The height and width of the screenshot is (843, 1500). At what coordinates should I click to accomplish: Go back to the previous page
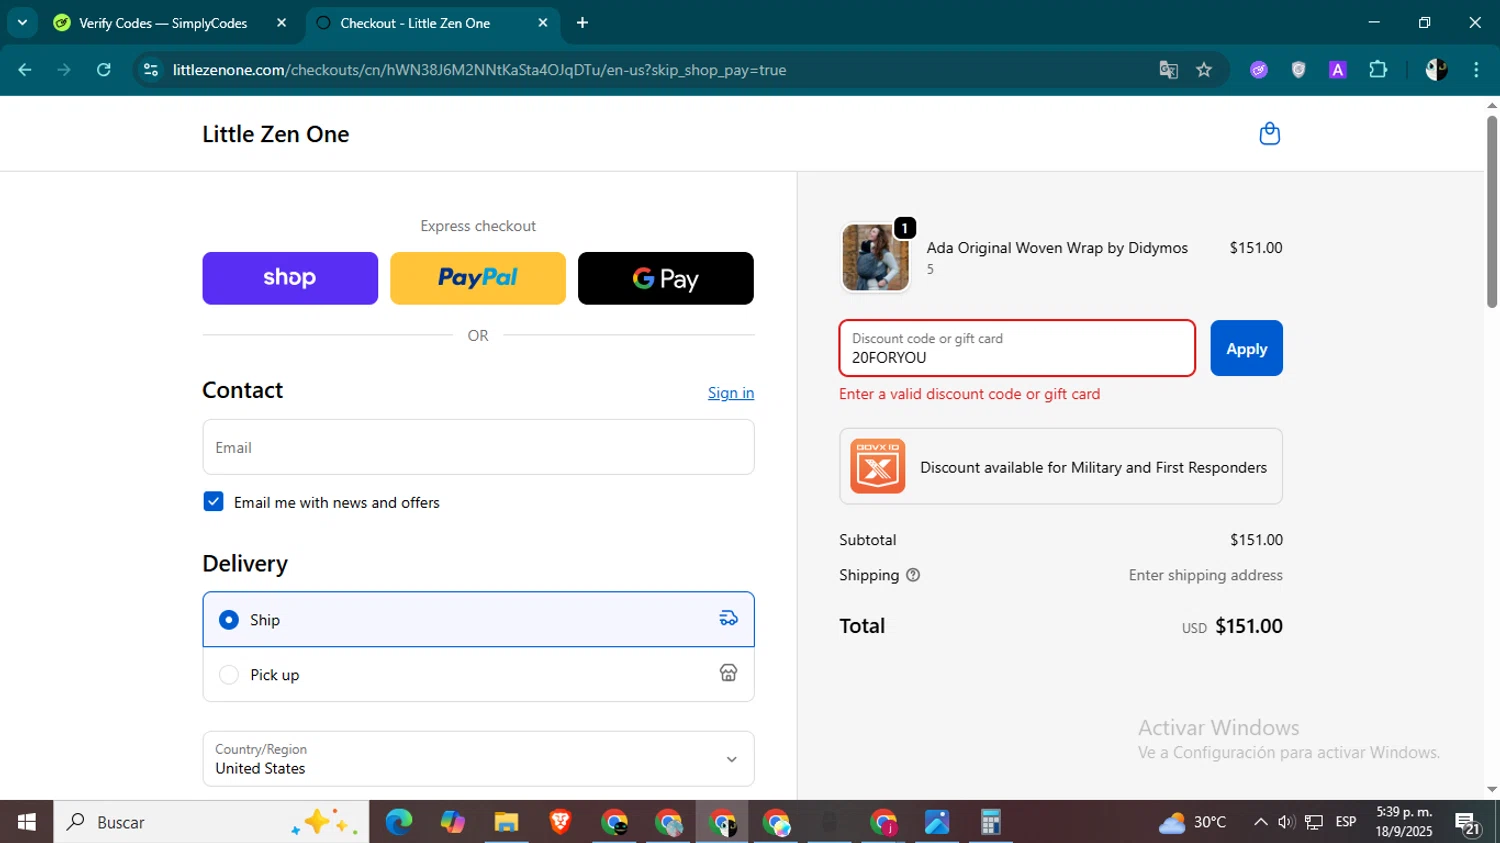click(25, 70)
